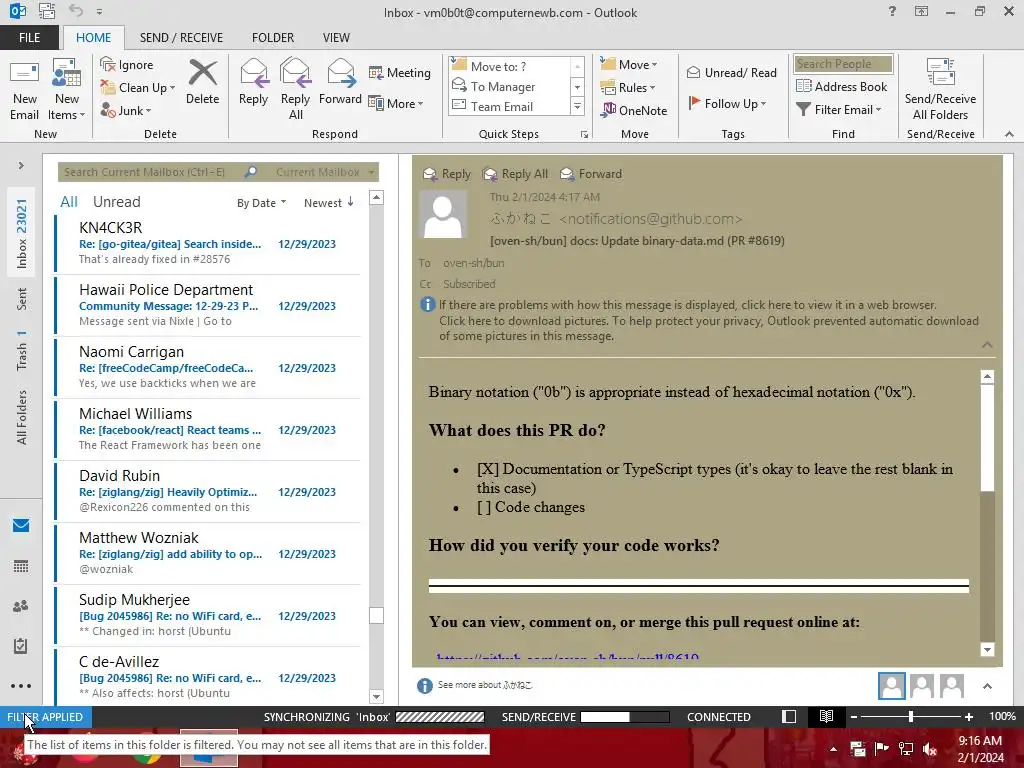This screenshot has width=1024, height=768.
Task: Open the Junk dropdown
Action: coord(126,110)
